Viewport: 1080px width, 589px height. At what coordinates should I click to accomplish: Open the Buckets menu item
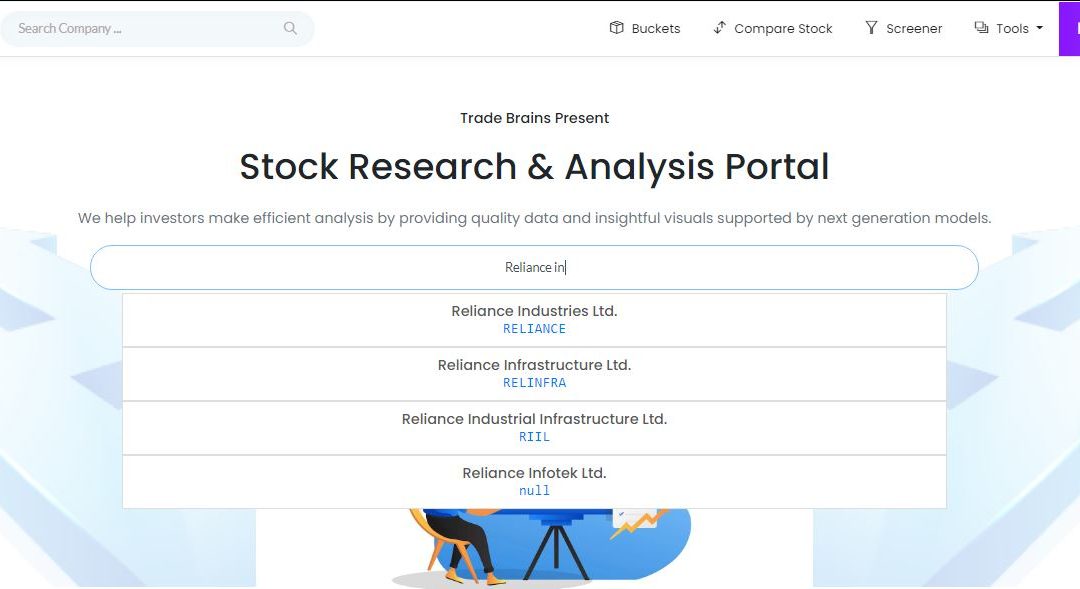[656, 29]
